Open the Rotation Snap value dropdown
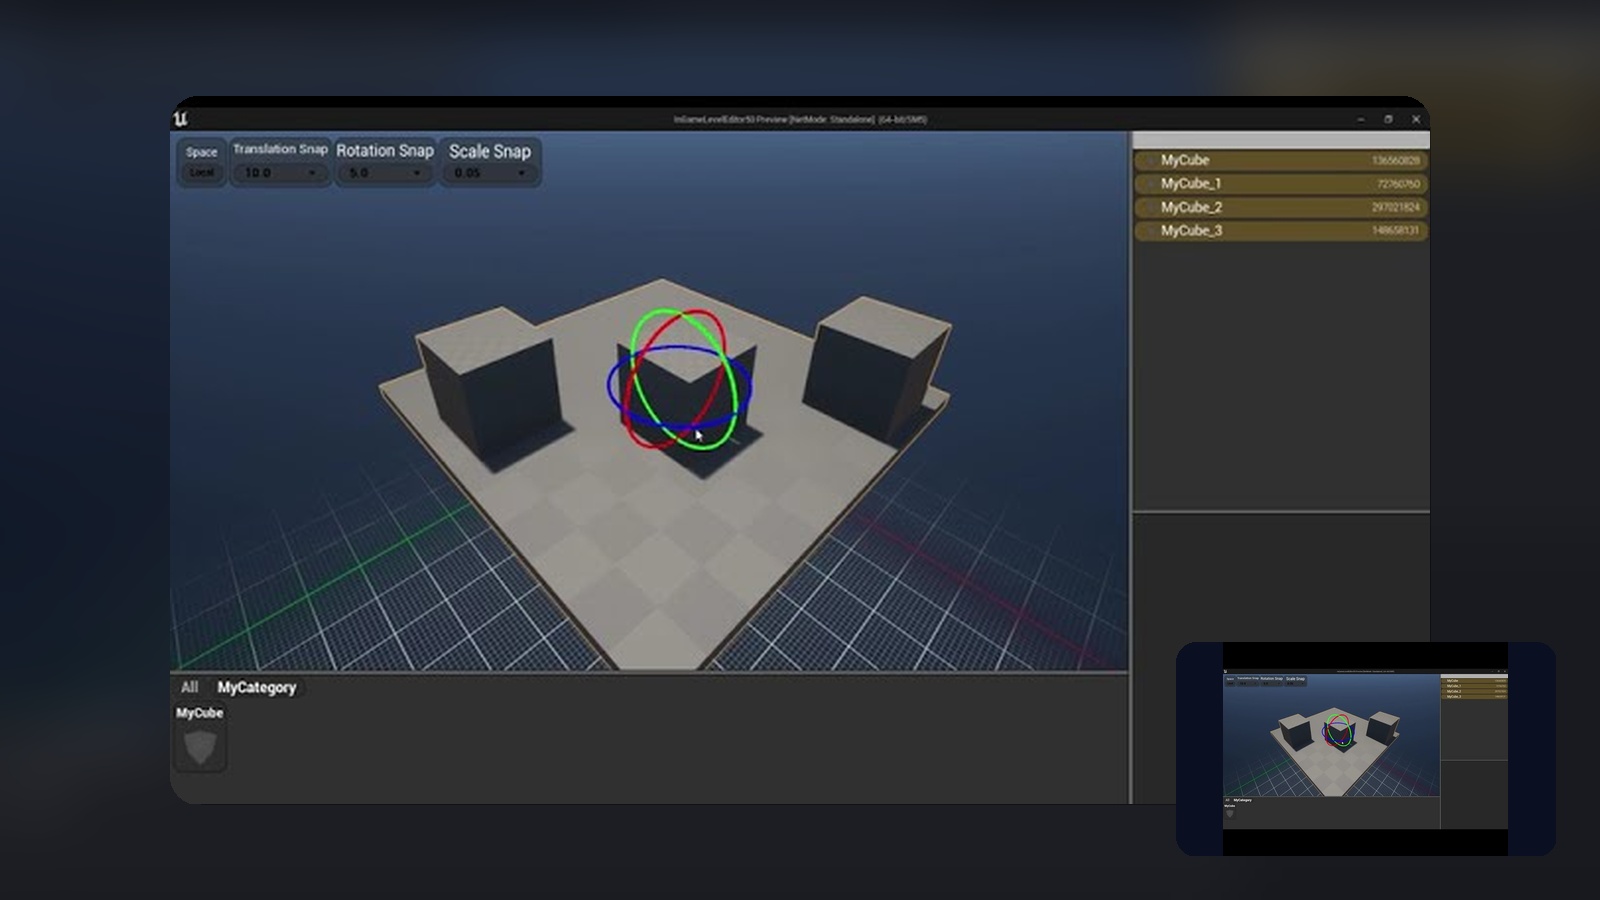 coord(417,170)
